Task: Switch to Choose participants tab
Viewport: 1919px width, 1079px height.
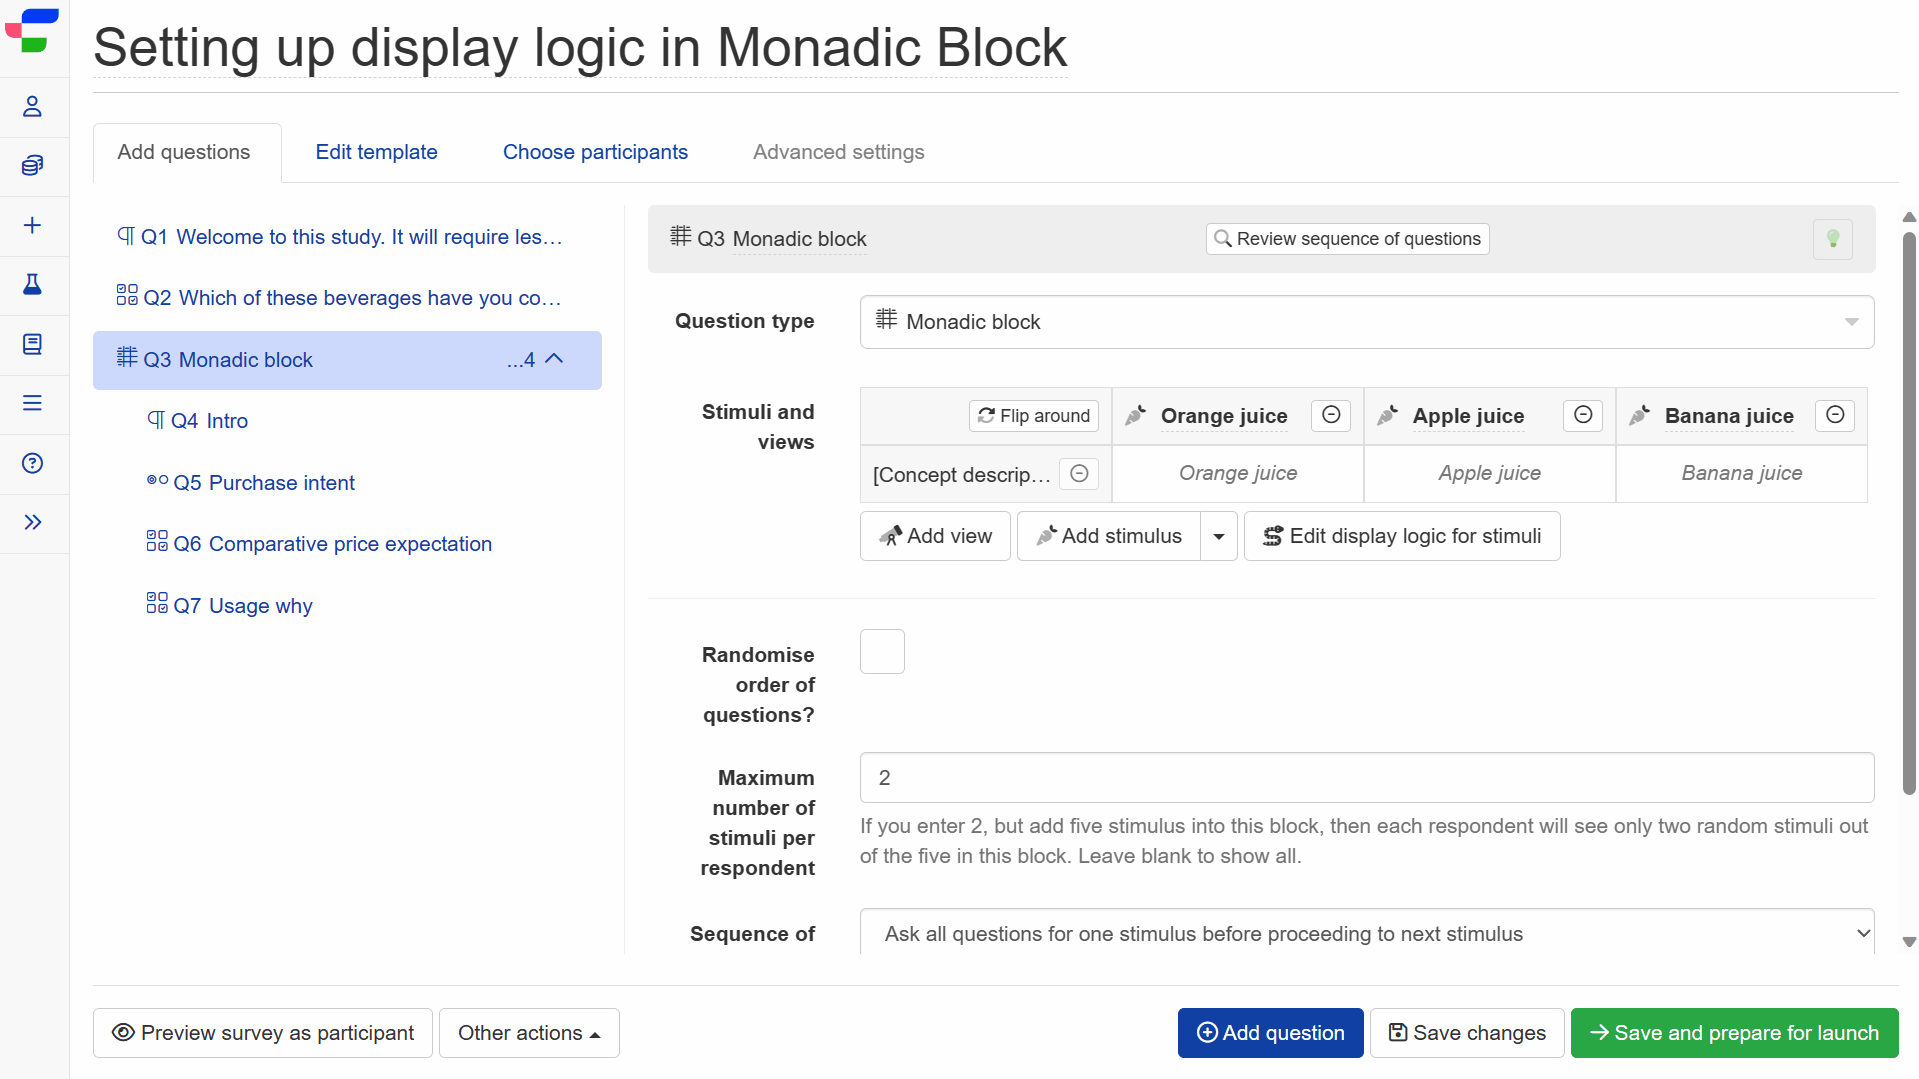Action: click(595, 152)
